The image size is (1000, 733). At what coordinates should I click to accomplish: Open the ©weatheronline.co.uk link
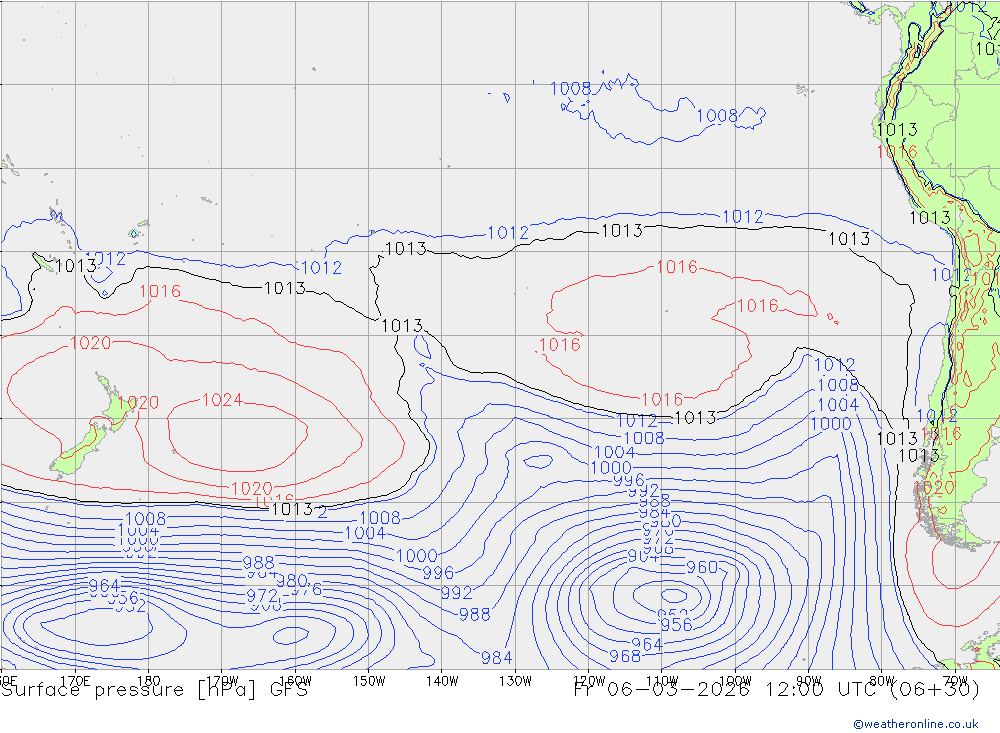915,723
